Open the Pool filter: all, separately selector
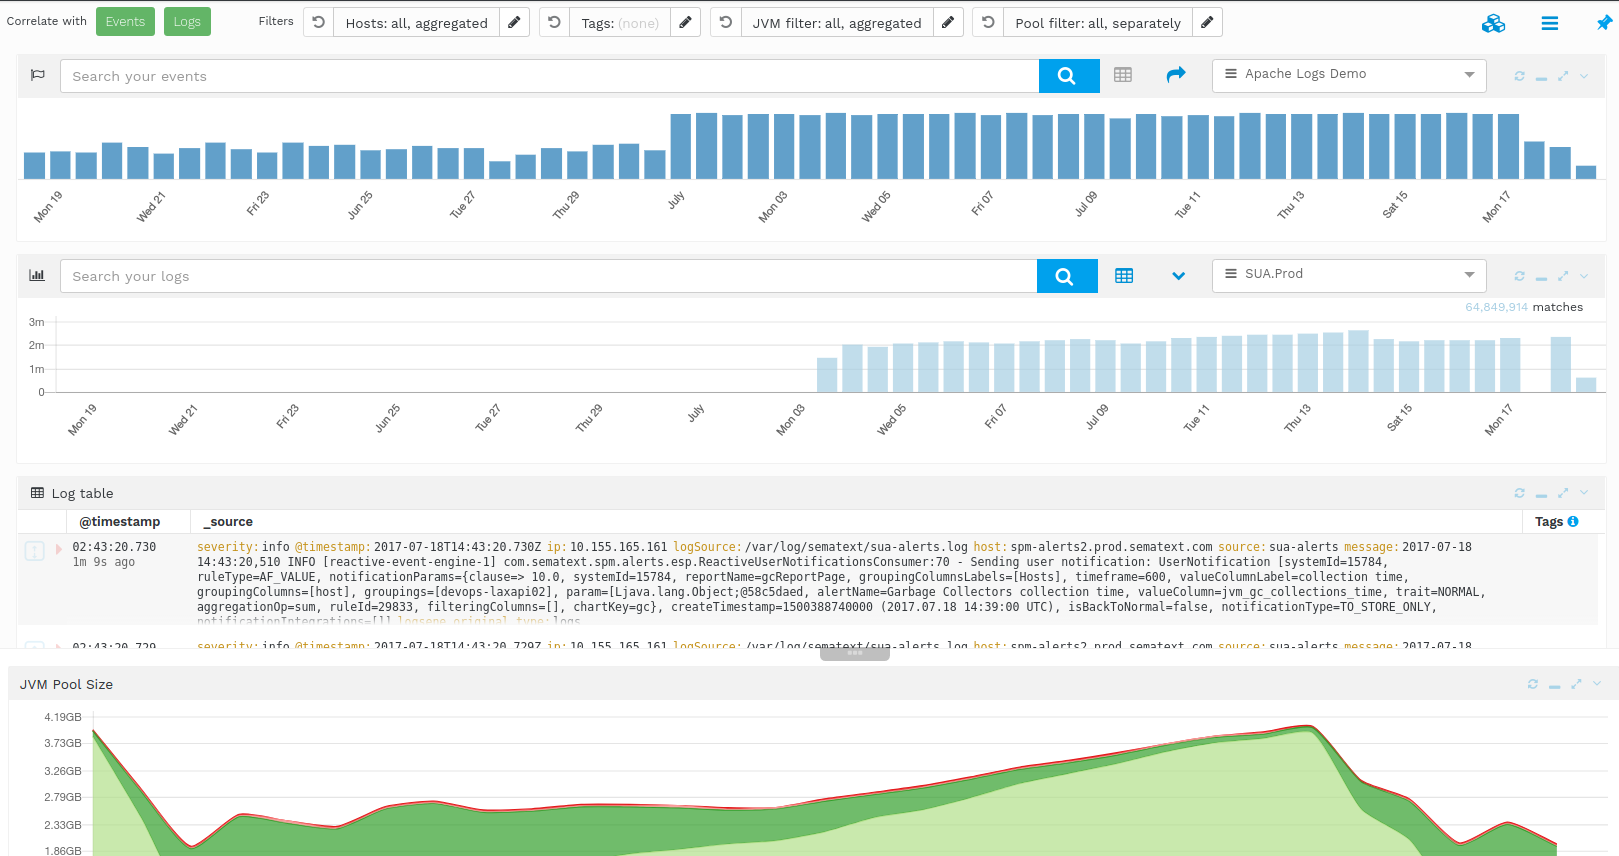 click(1098, 22)
